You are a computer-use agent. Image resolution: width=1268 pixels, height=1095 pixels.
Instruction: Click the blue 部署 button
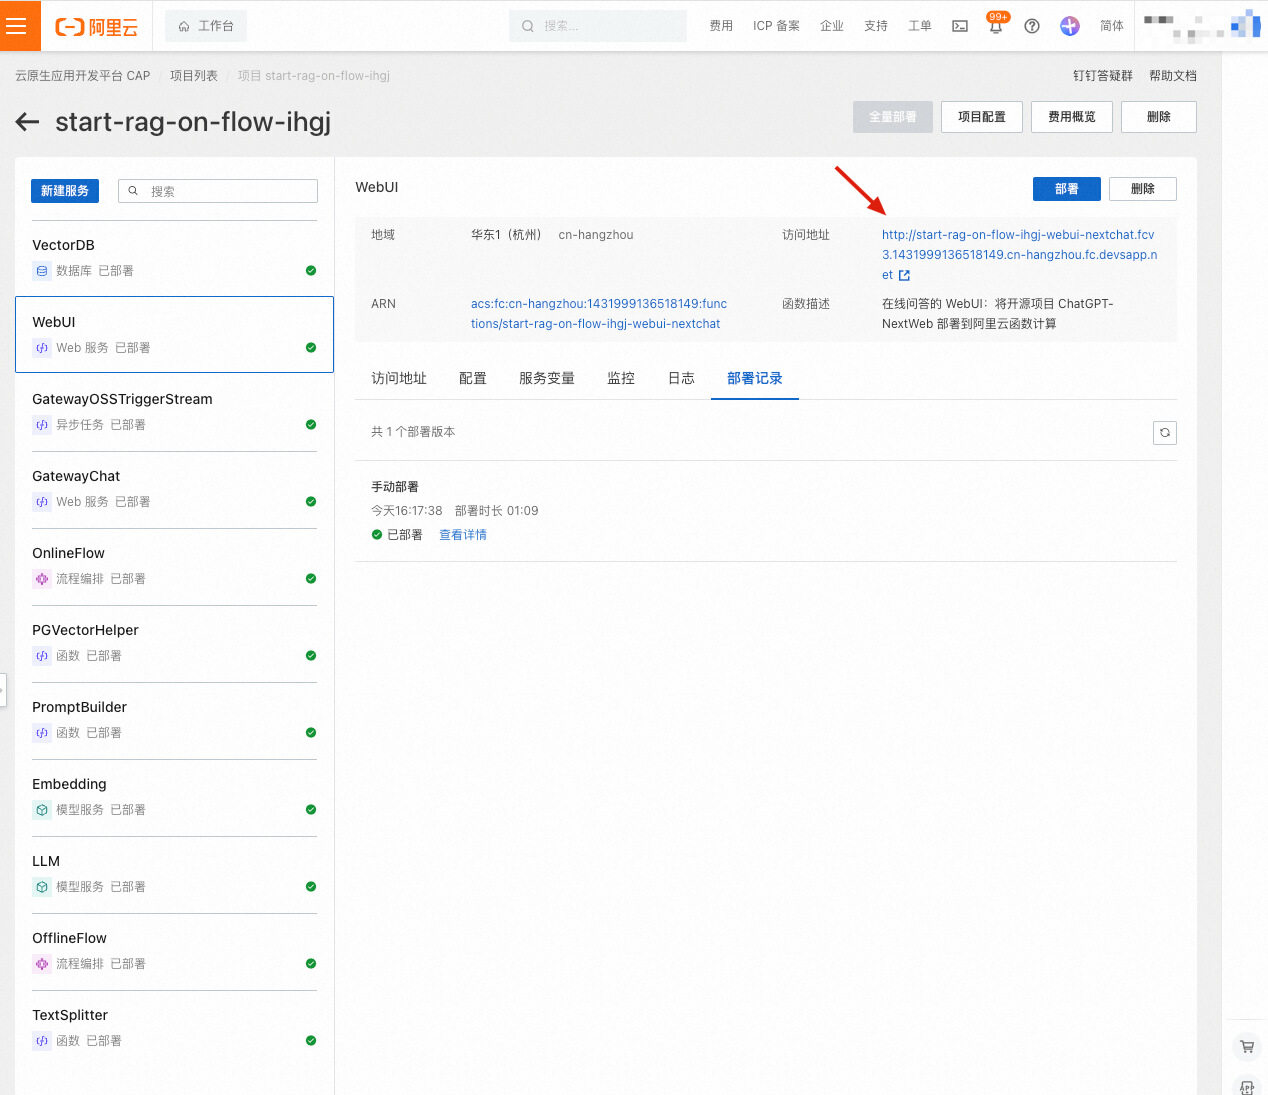[1066, 189]
